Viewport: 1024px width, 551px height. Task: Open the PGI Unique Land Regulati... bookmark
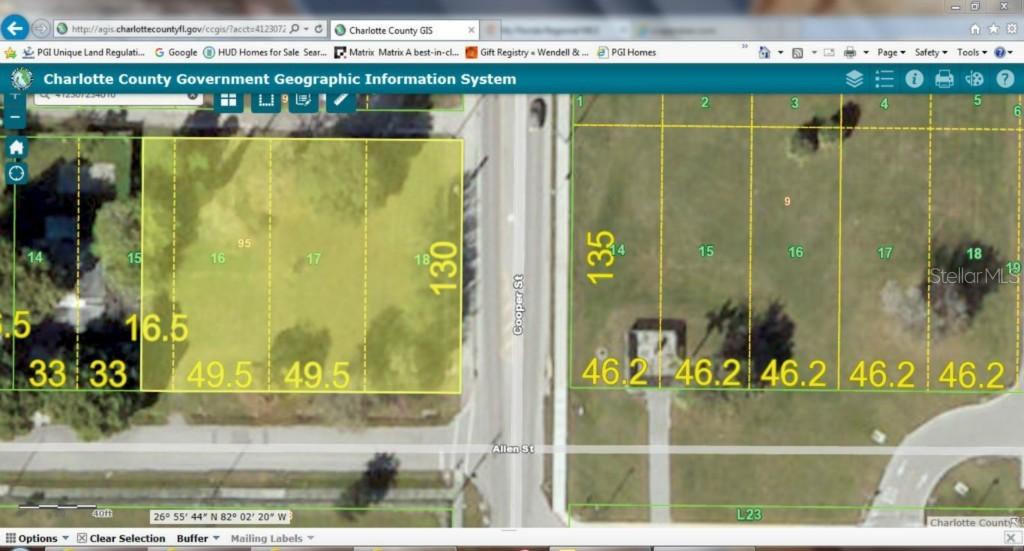tap(84, 52)
